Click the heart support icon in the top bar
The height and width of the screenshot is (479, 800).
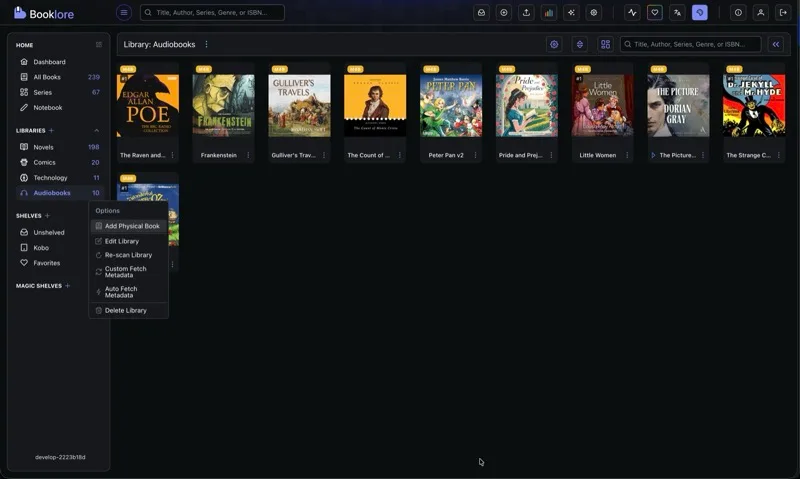click(655, 13)
